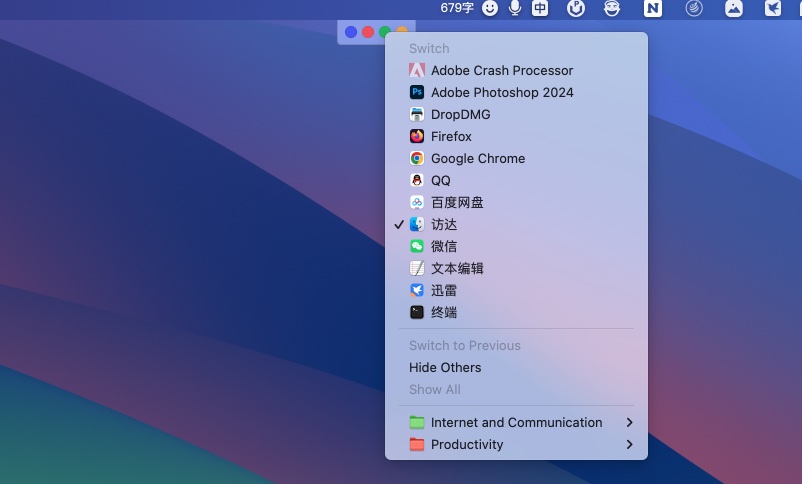Click the 679字 word count indicator

(x=457, y=8)
